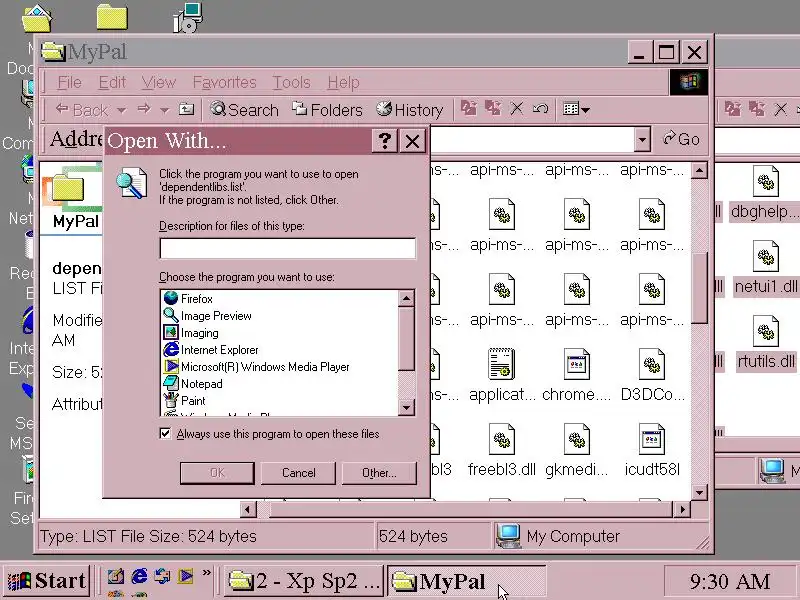Open the Favorites menu

coord(224,82)
